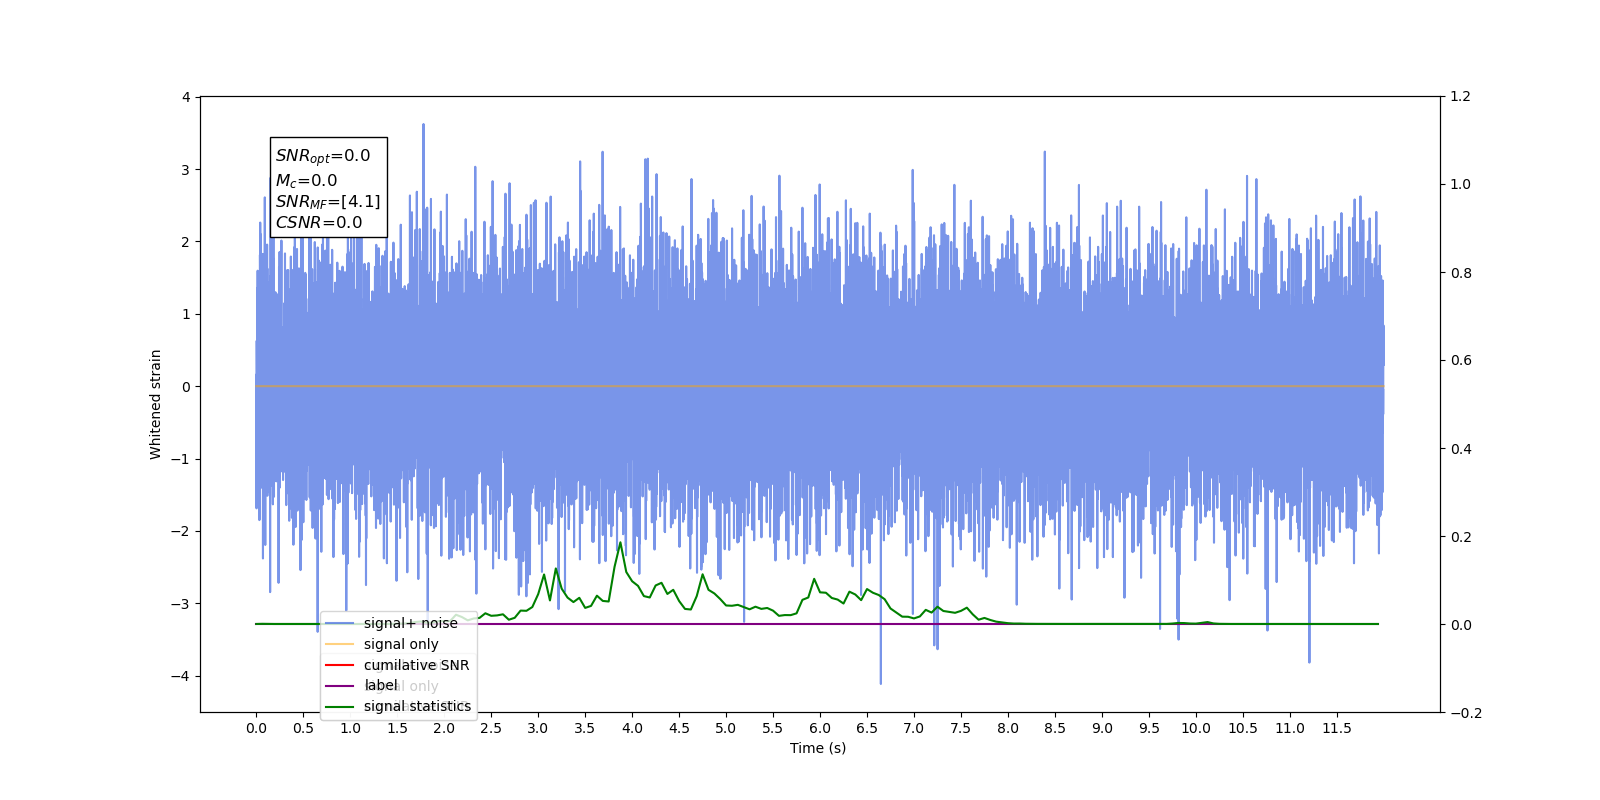The height and width of the screenshot is (800, 1600).
Task: Click the 9.5 tick on the time axis
Action: click(1149, 728)
